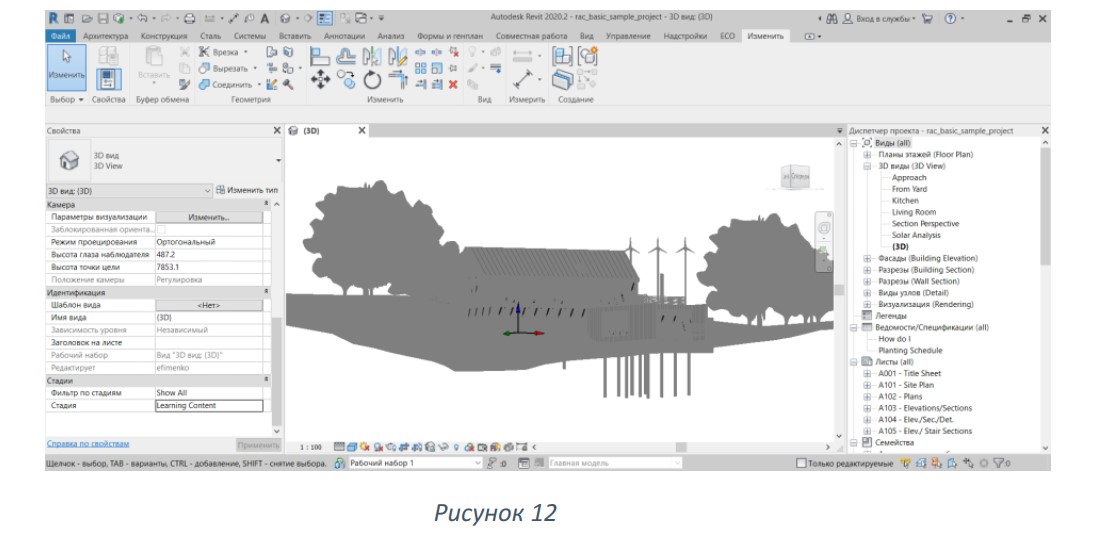This screenshot has width=1100, height=543.
Task: Select the Move tool in Изменить panel
Action: [320, 81]
